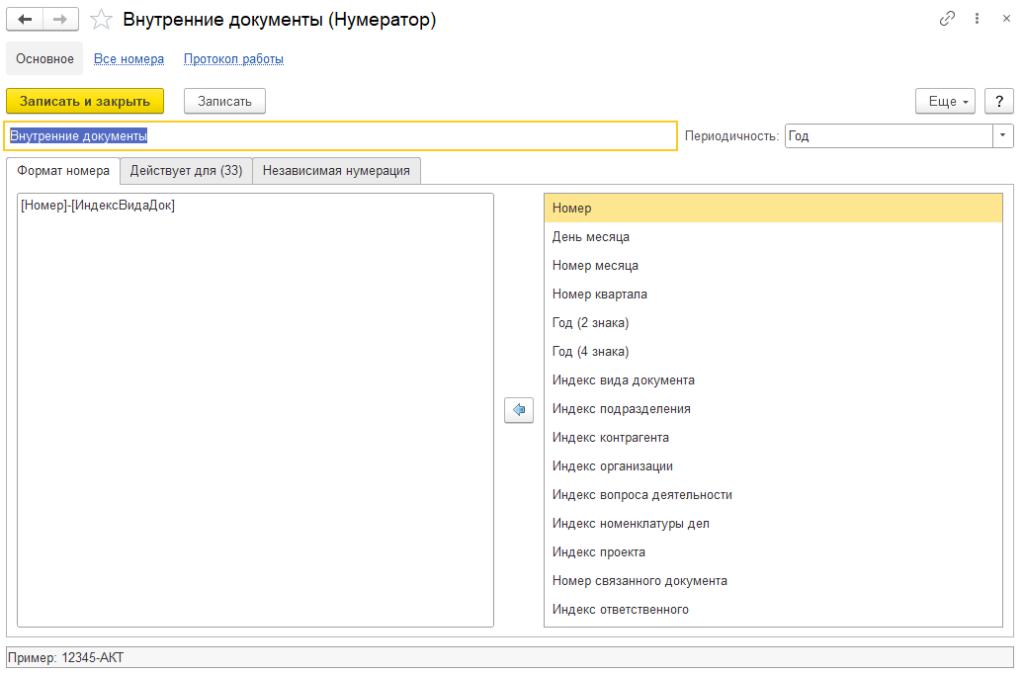Switch to the Действует для (33) tab
The image size is (1024, 674).
point(186,171)
